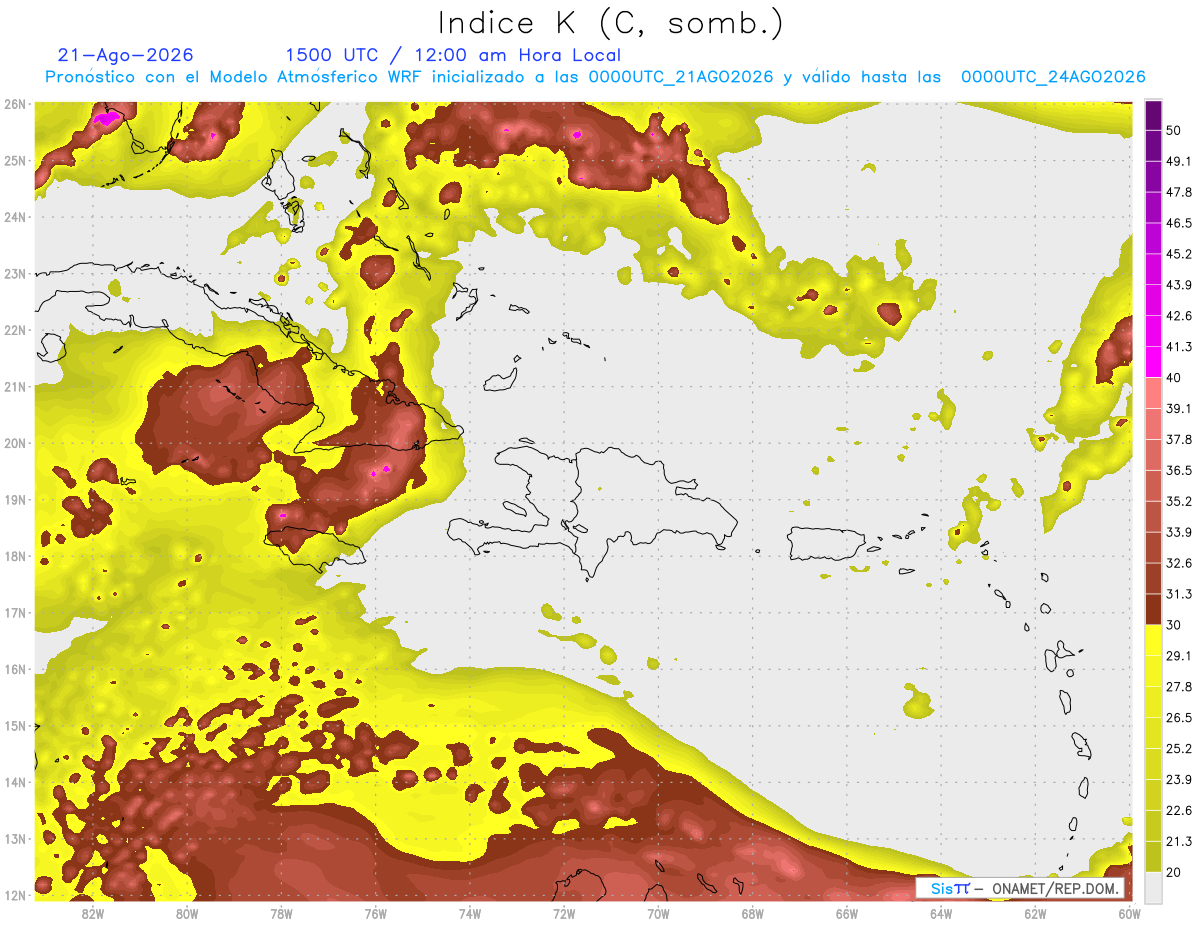
Task: Click the '12N' latitude label
Action: click(14, 895)
